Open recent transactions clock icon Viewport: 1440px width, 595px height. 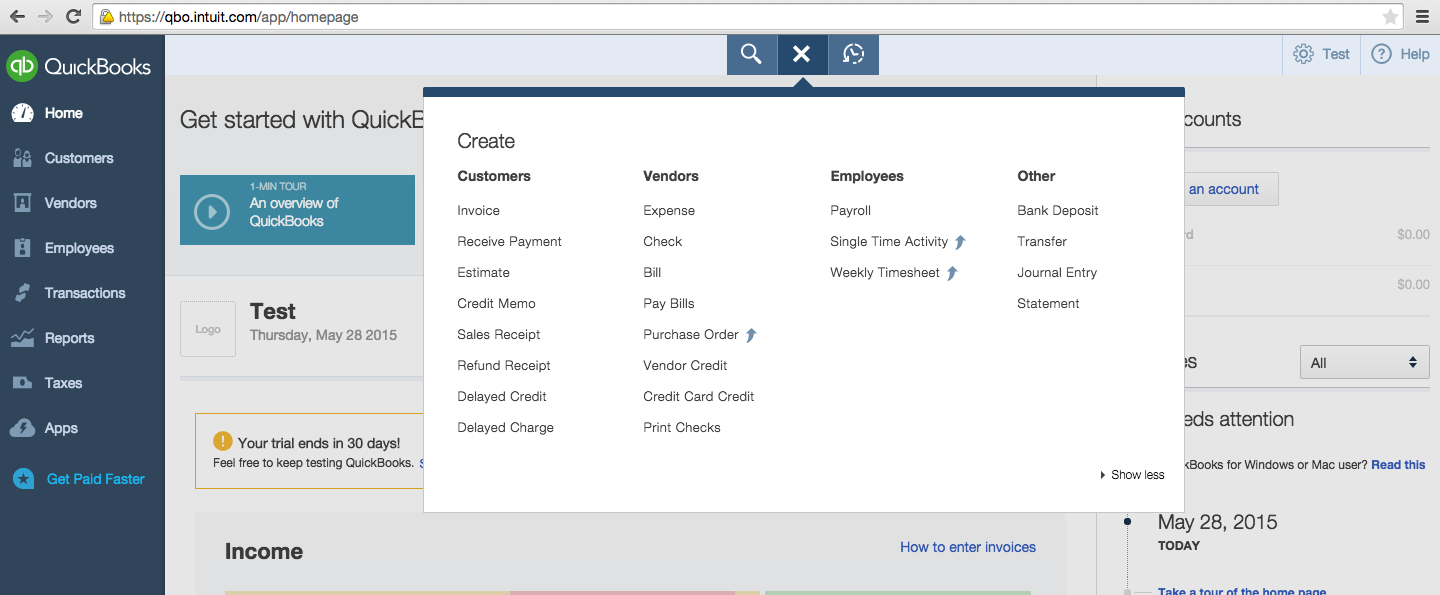click(x=853, y=54)
